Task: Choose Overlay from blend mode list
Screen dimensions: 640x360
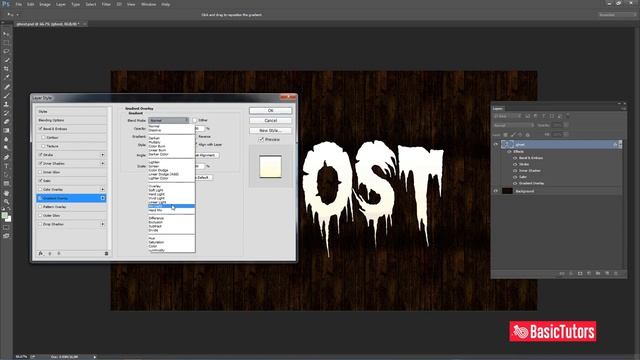Action: click(155, 186)
